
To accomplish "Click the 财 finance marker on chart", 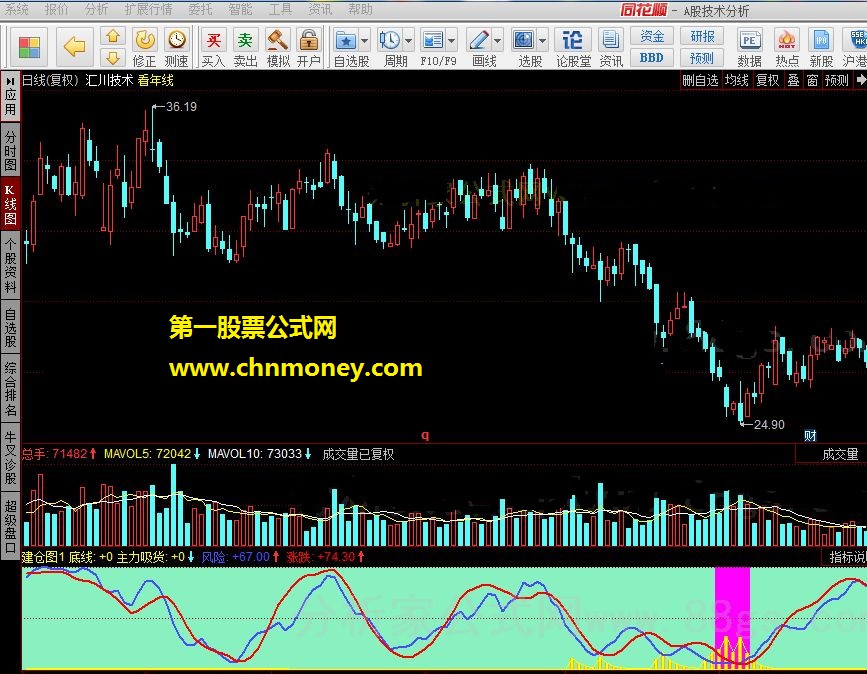I will (x=810, y=436).
